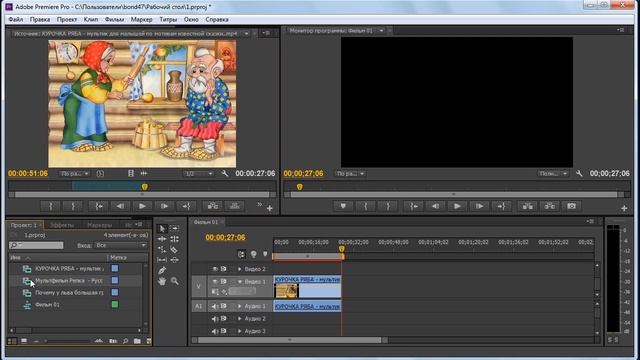Viewport: 640px width, 360px height.
Task: Select the Razor tool
Action: pyautogui.click(x=174, y=249)
